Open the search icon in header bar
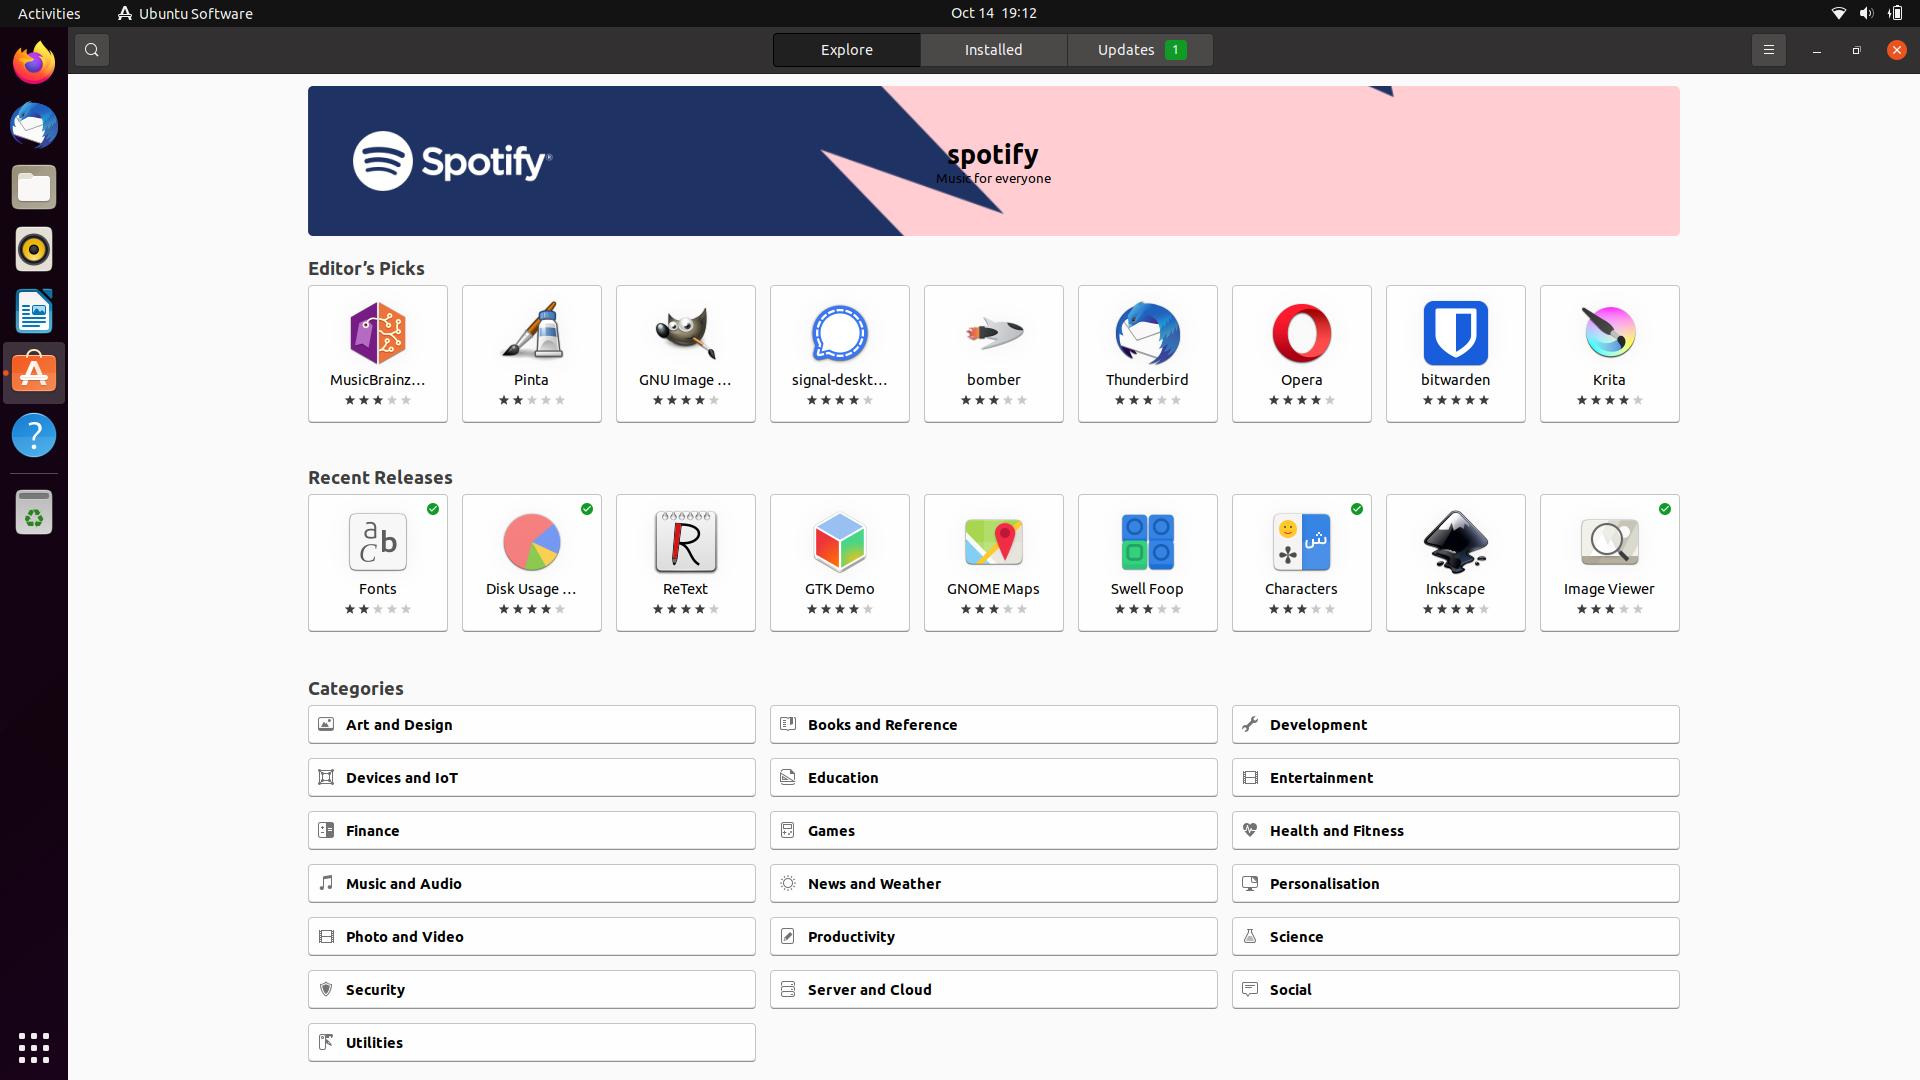Screen dimensions: 1920x1080 tap(92, 50)
